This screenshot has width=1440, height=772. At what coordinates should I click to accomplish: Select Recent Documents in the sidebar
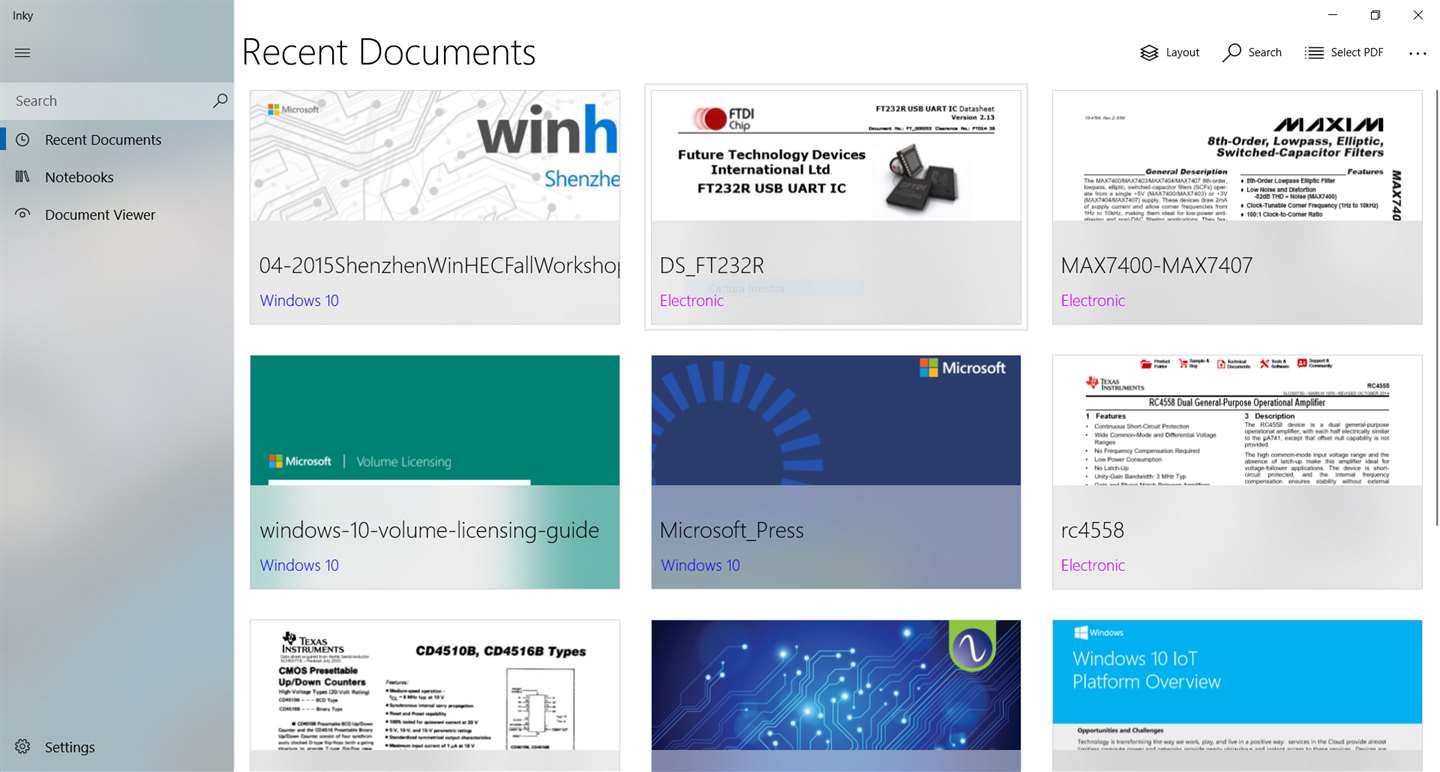[x=117, y=139]
